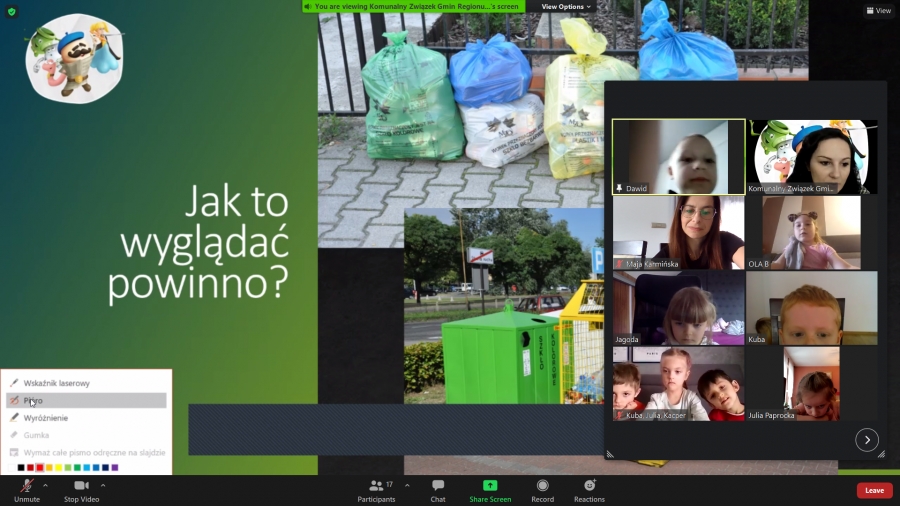Click the gallery panel bottom-left grip handle
Viewport: 900px width, 506px height.
pyautogui.click(x=610, y=454)
